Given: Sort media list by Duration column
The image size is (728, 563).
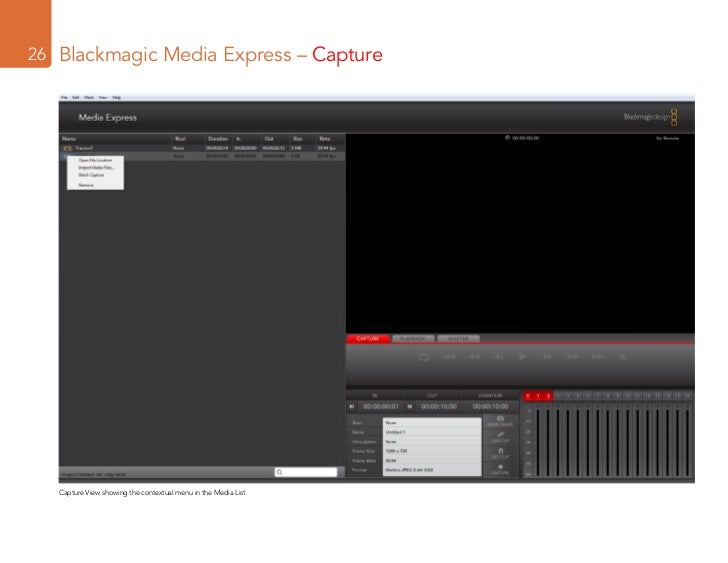Looking at the screenshot, I should 219,139.
